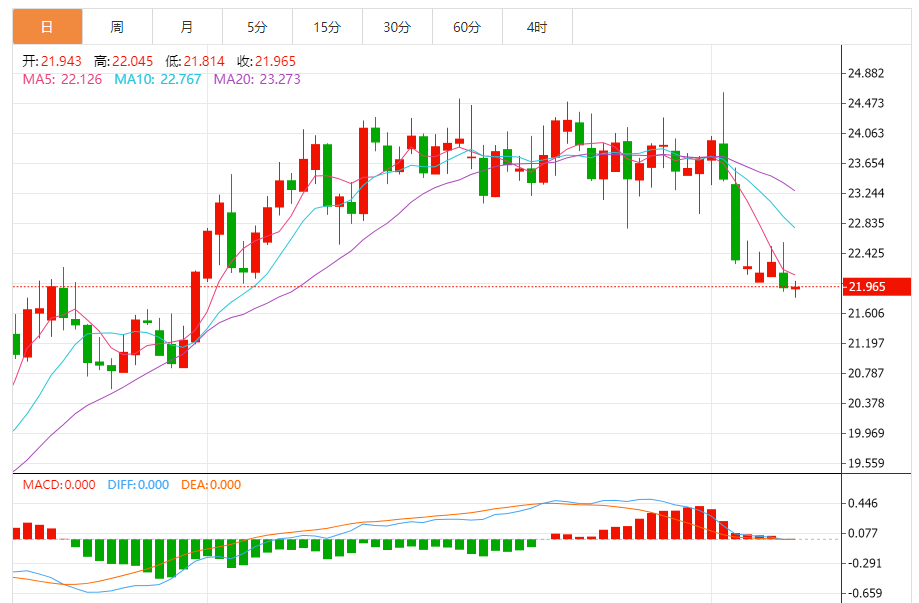Click the 20.787 price axis label
This screenshot has width=919, height=603.
pyautogui.click(x=866, y=373)
